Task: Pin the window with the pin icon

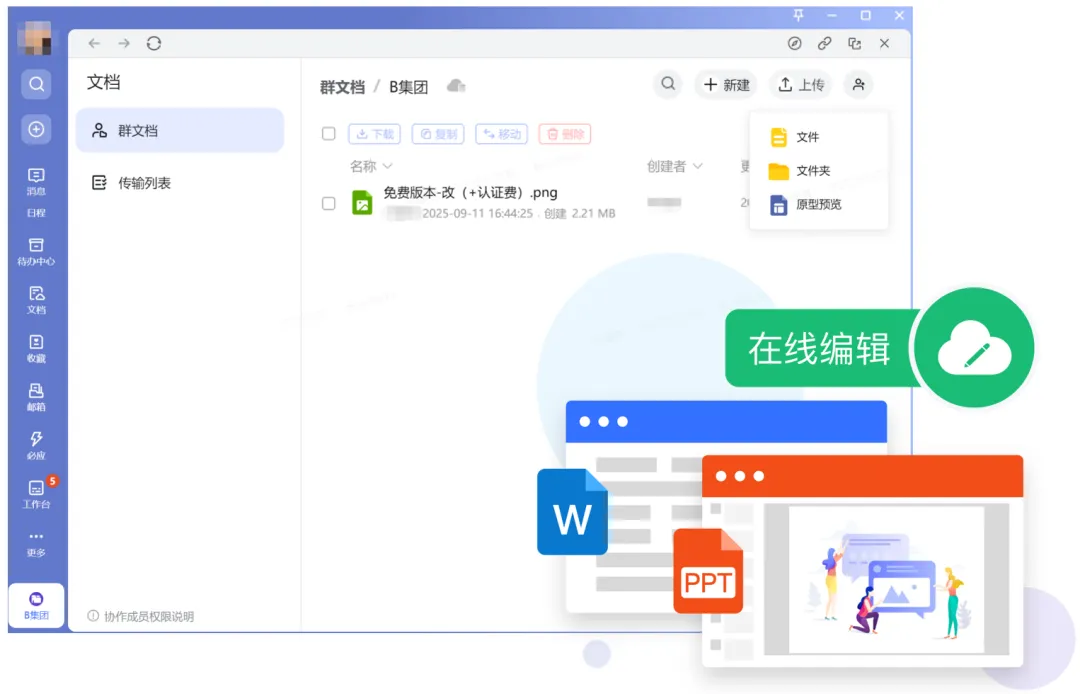Action: tap(798, 14)
